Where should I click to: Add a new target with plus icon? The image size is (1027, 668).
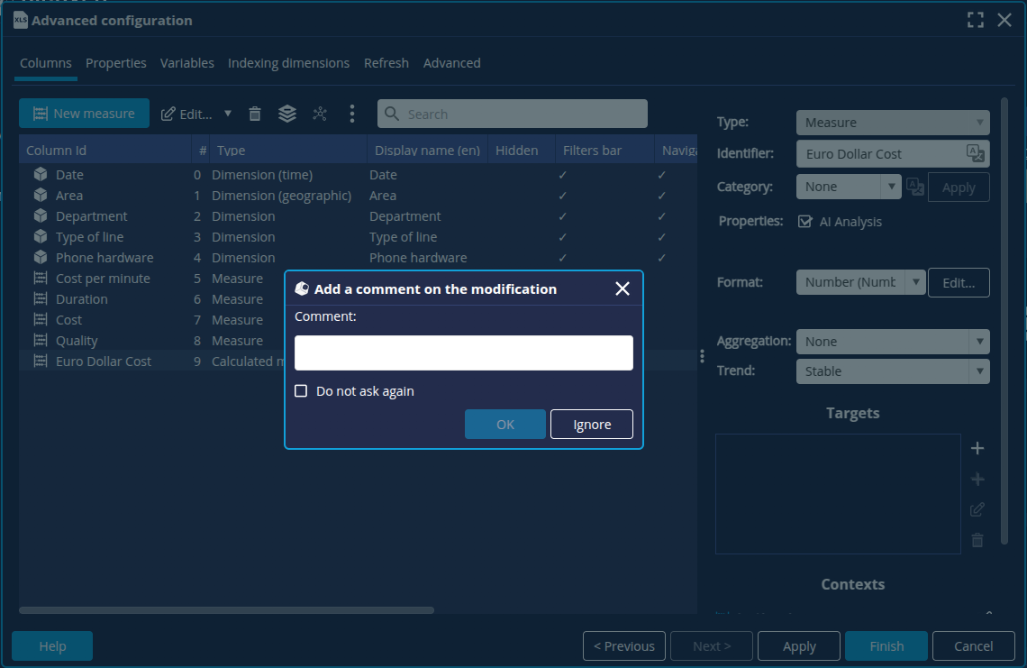point(977,449)
